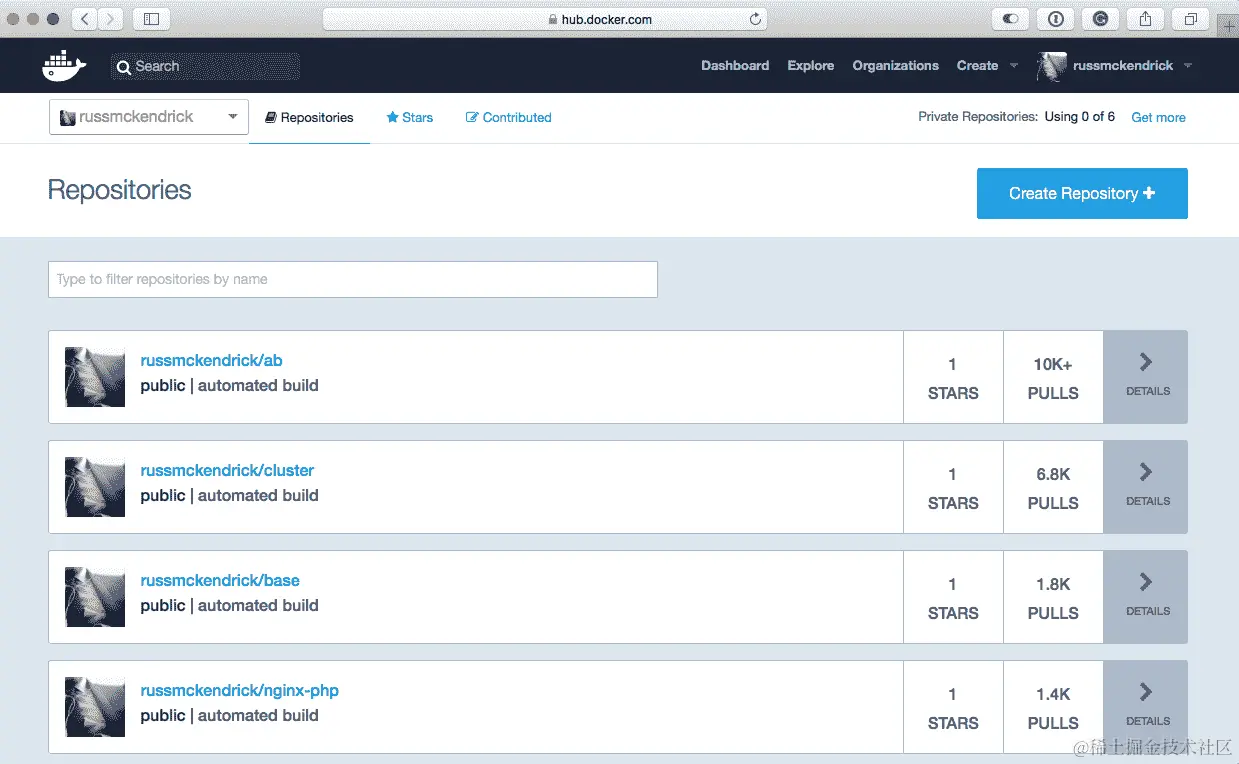1239x764 pixels.
Task: Click the Docker whale logo
Action: (x=64, y=66)
